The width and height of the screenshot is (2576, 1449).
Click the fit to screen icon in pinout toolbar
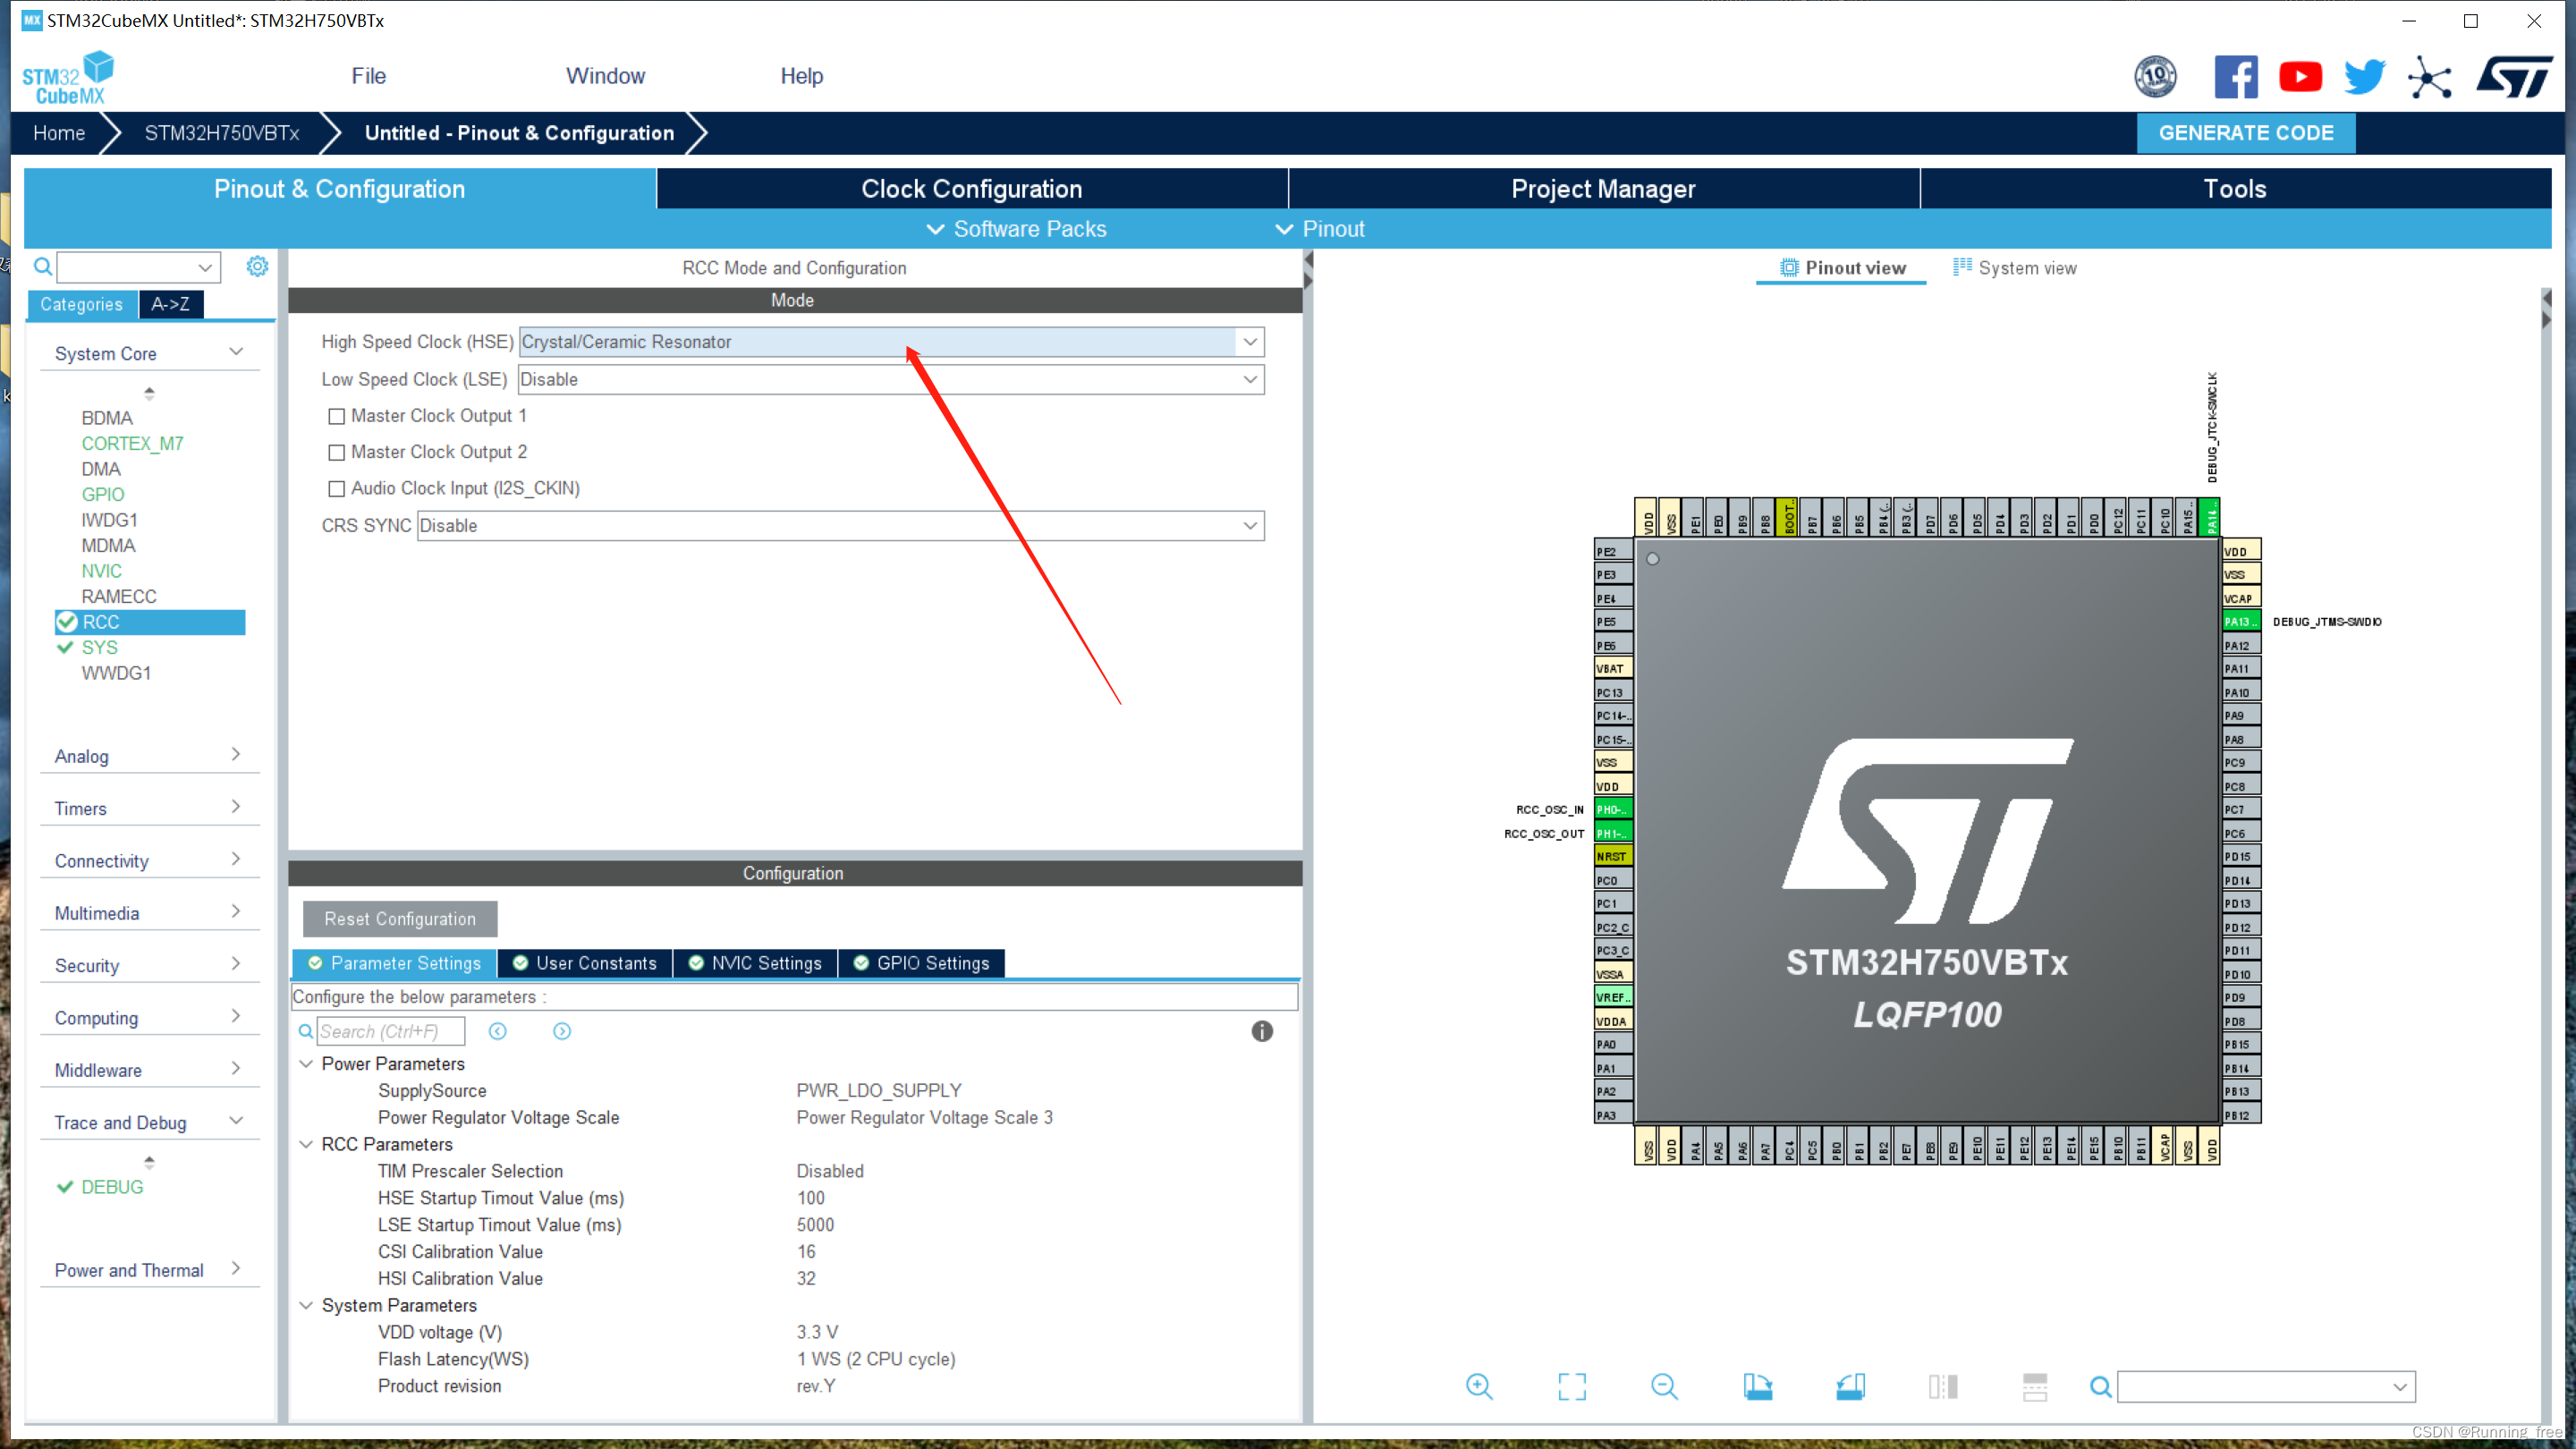[1571, 1387]
